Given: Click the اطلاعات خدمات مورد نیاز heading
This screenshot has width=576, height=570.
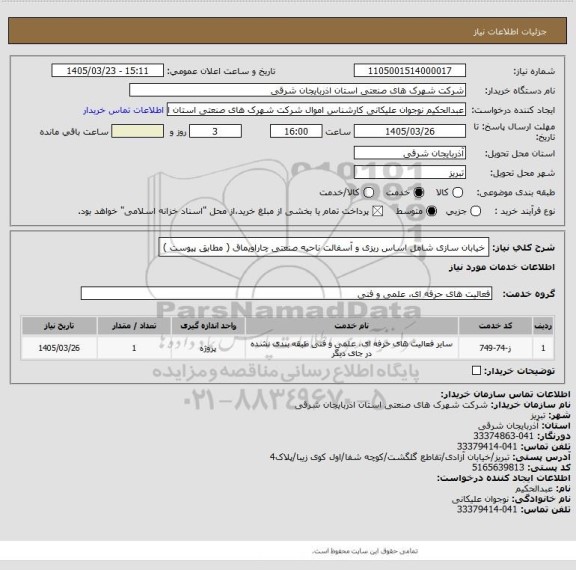Looking at the screenshot, I should point(501,268).
